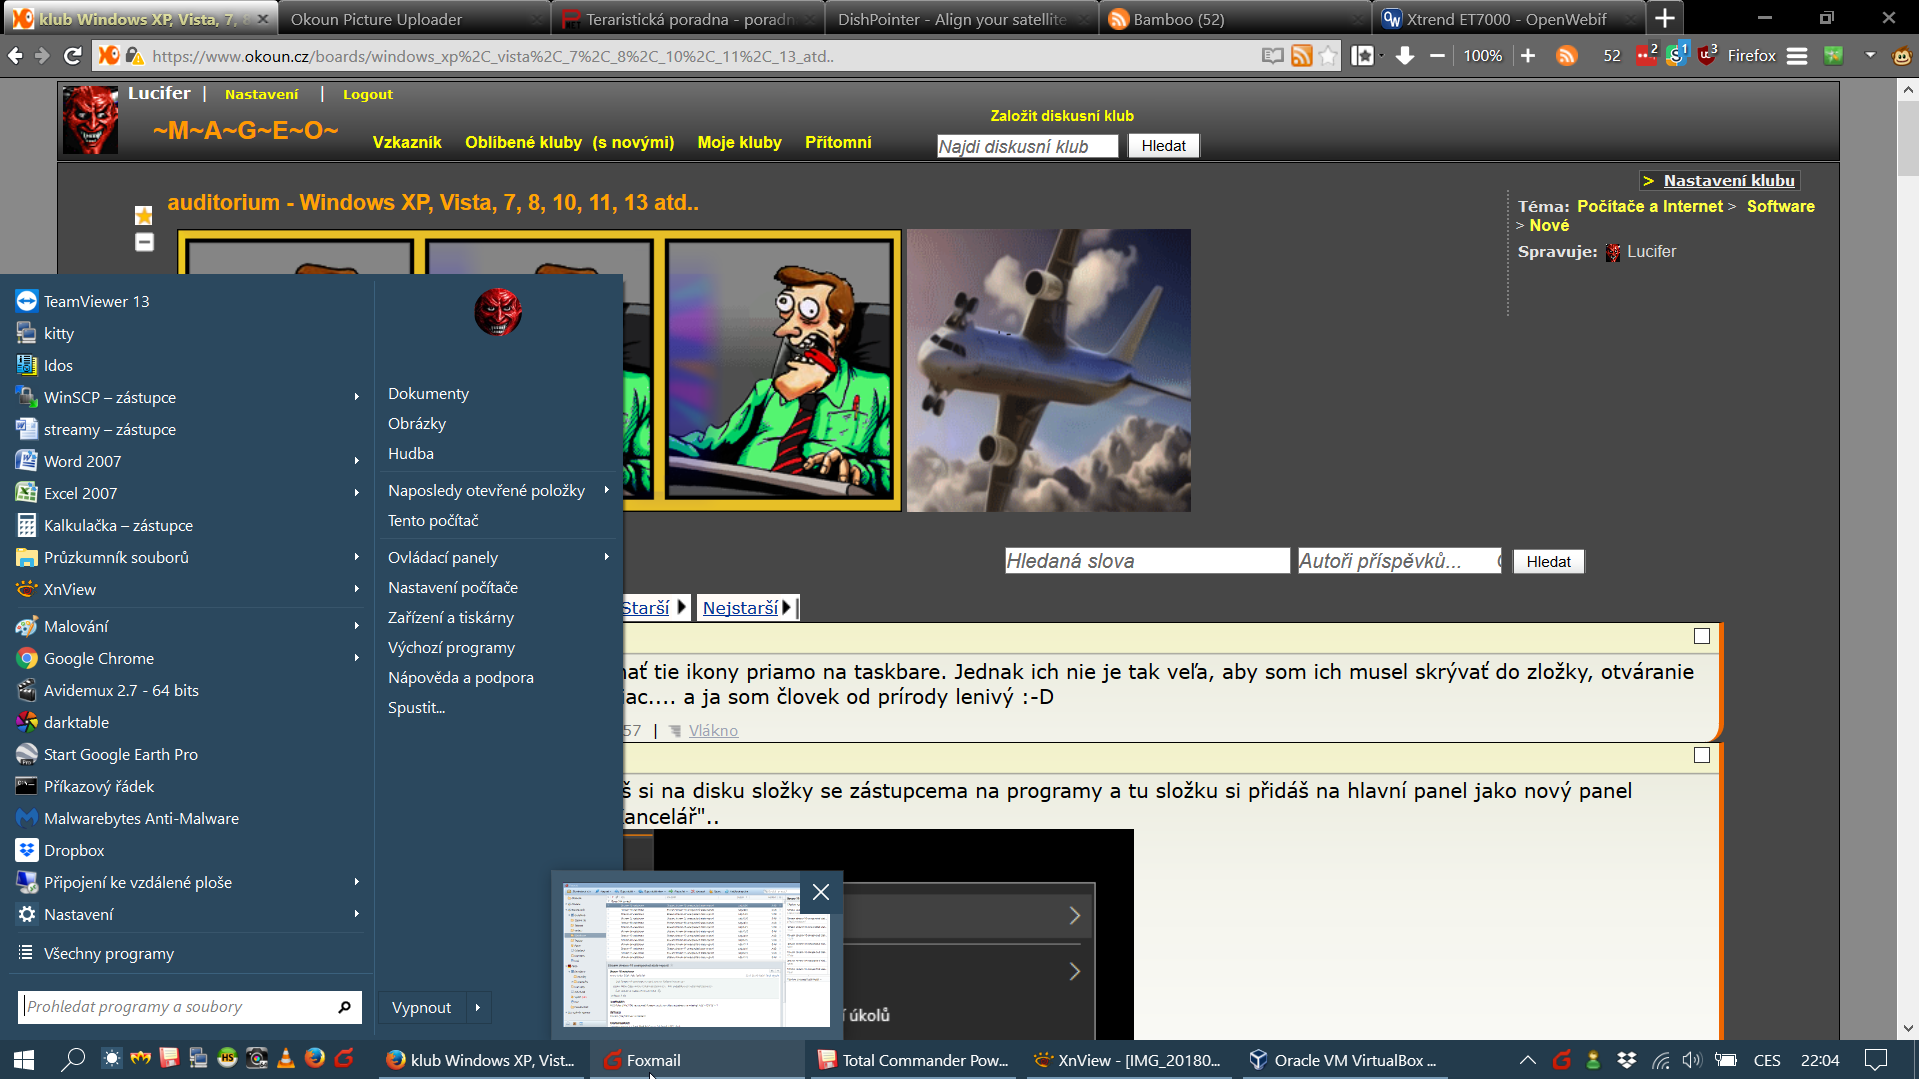This screenshot has height=1079, width=1919.
Task: Click the favorite star icon beside club title
Action: click(144, 215)
